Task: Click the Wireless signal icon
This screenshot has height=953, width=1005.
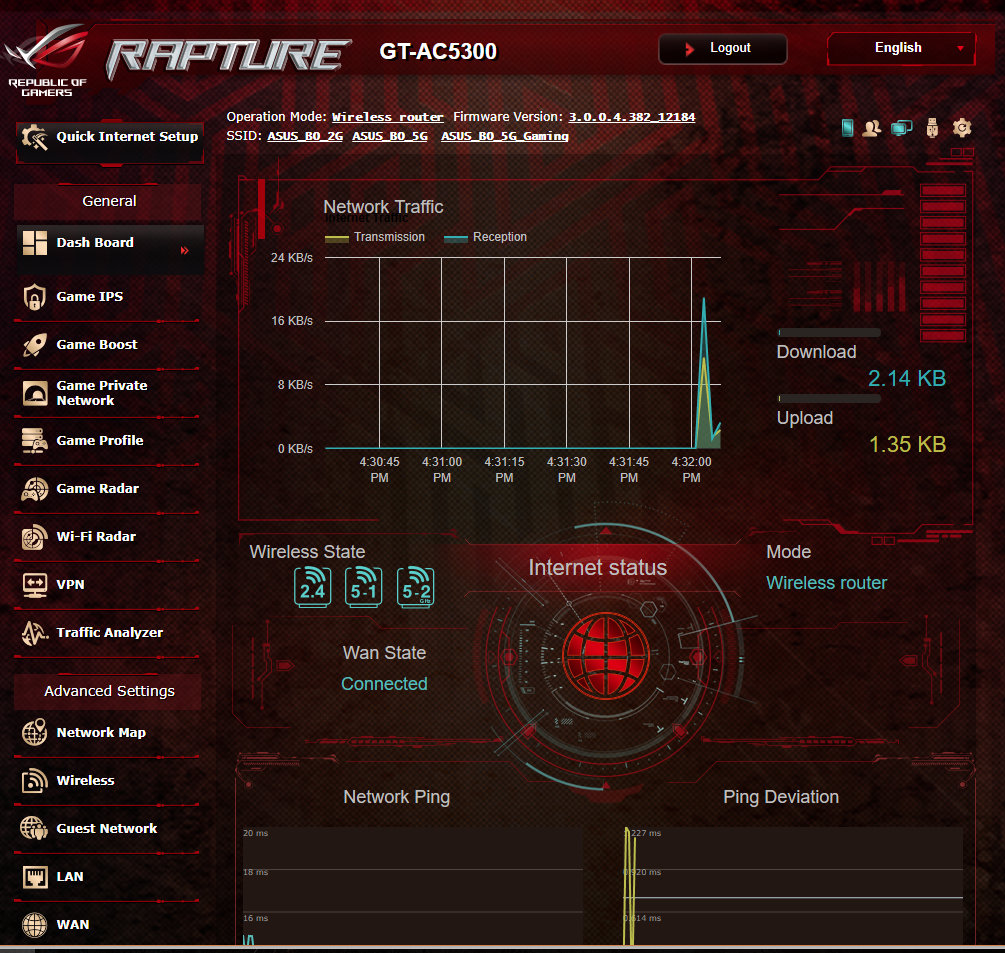Action: 35,781
